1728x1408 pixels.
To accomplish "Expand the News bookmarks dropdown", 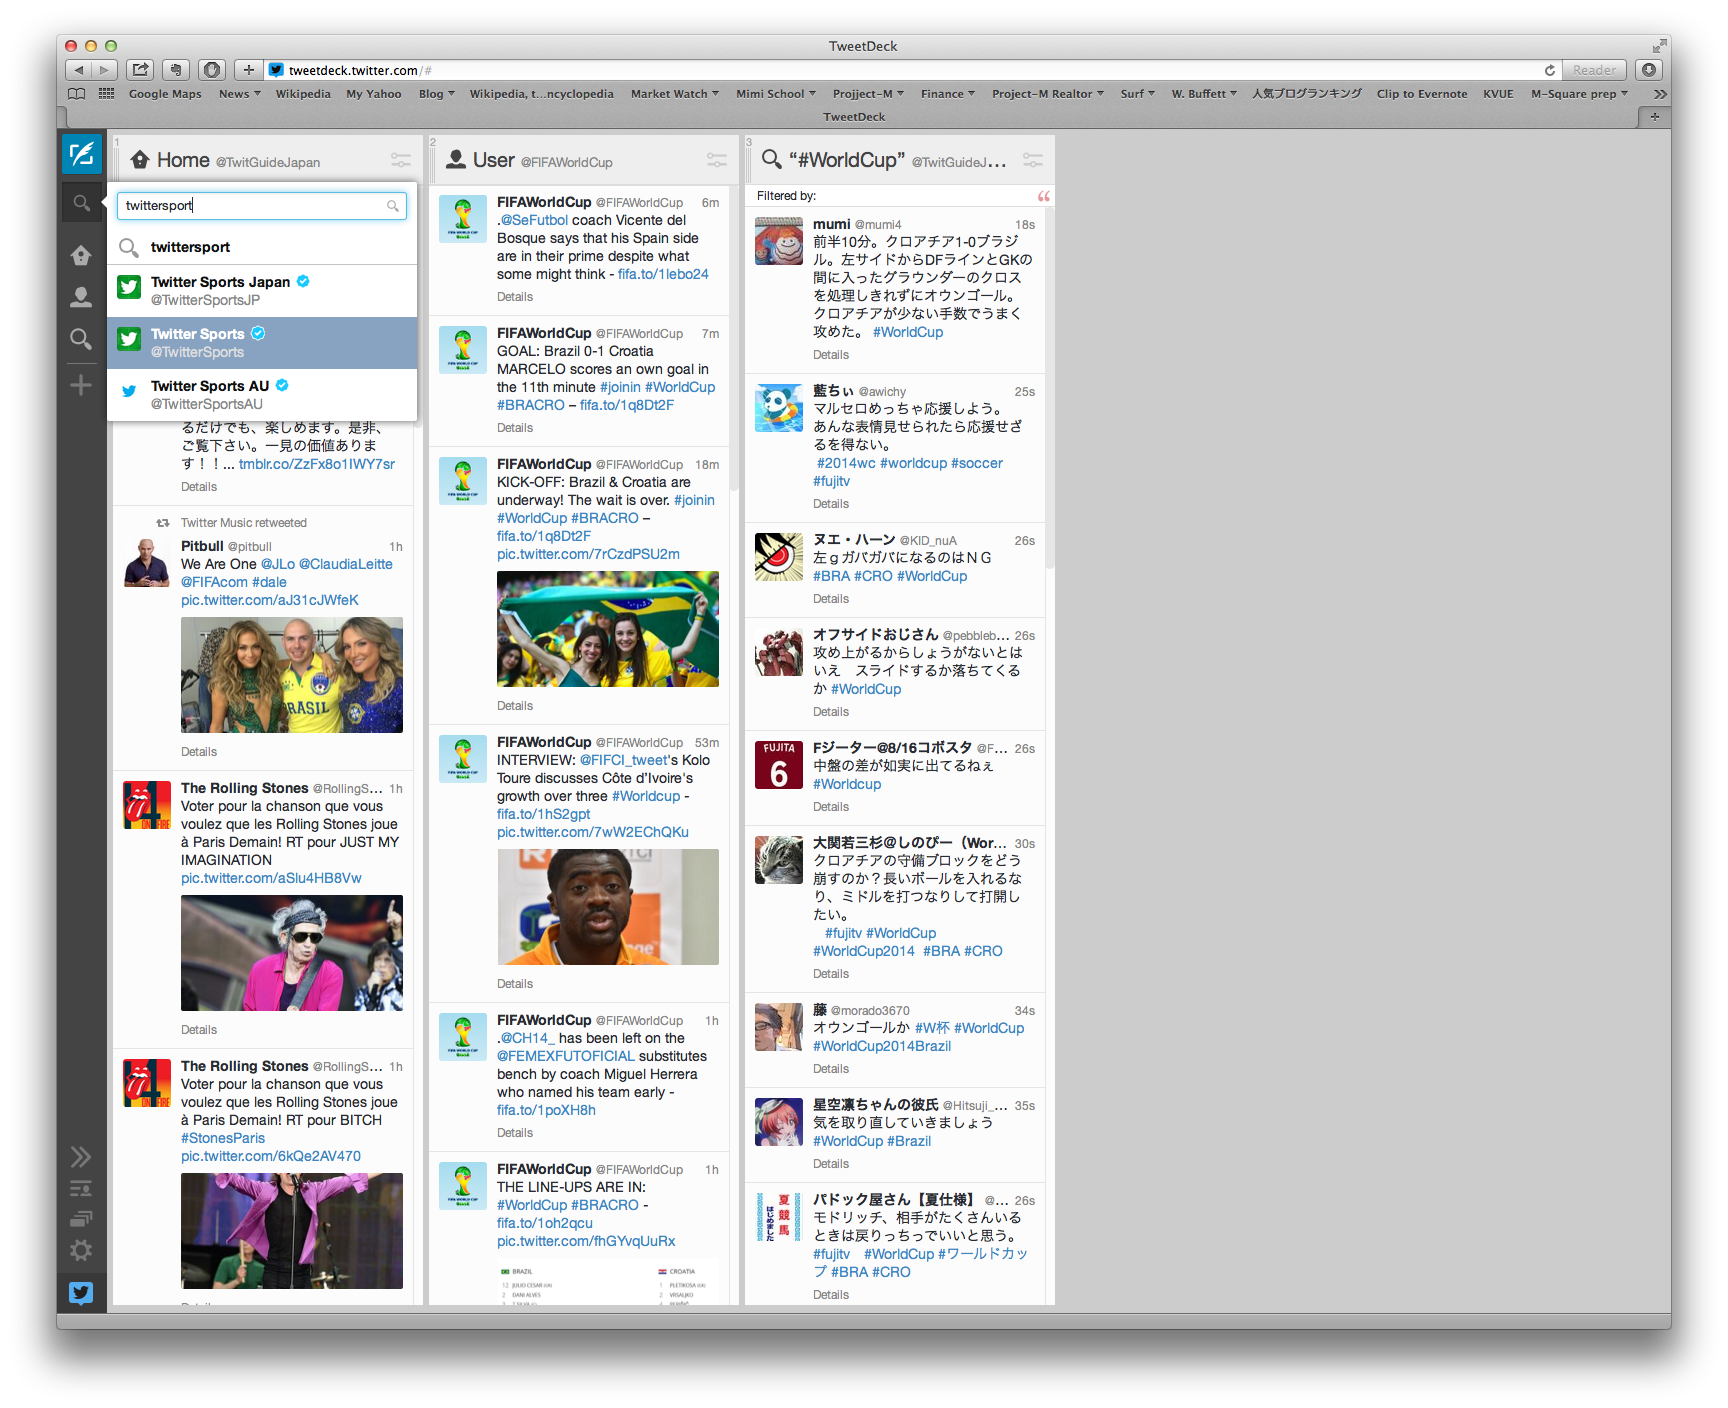I will pos(239,94).
